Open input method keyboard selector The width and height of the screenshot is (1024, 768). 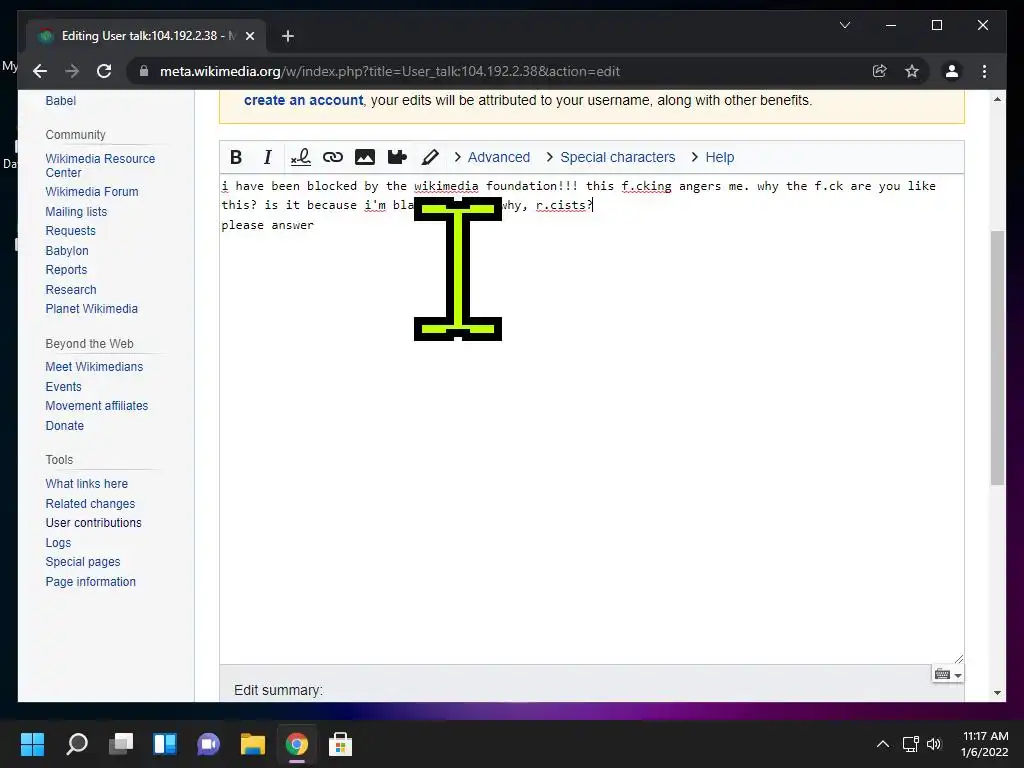[948, 675]
